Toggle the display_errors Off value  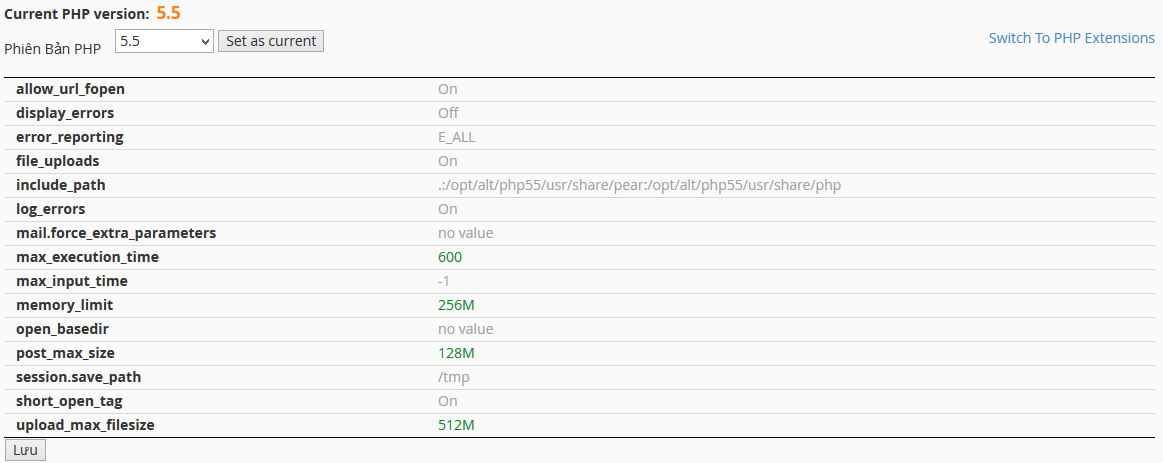(x=448, y=113)
